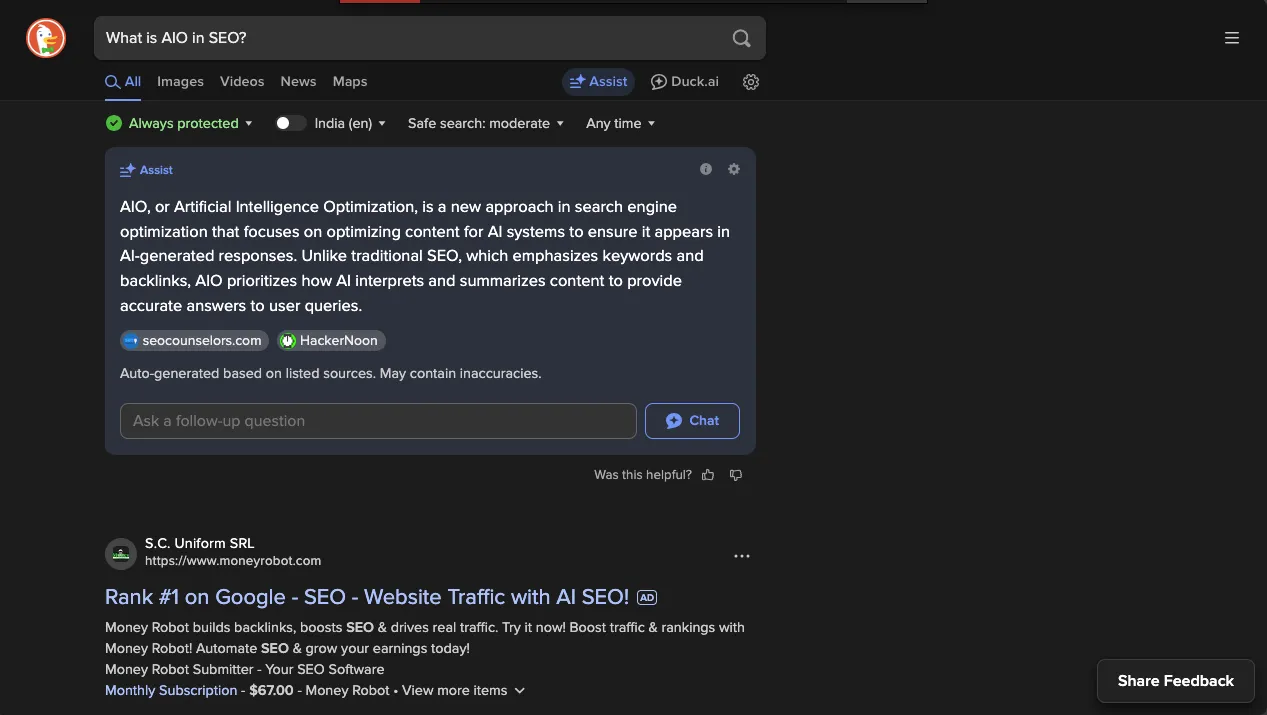Click the $67.00 price text
Image resolution: width=1267 pixels, height=715 pixels.
point(271,690)
